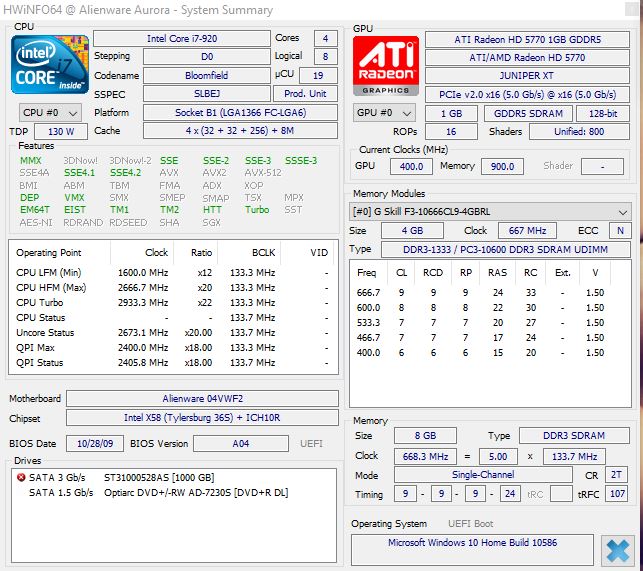
Task: Click the GPU clock 400.0 field
Action: (411, 167)
